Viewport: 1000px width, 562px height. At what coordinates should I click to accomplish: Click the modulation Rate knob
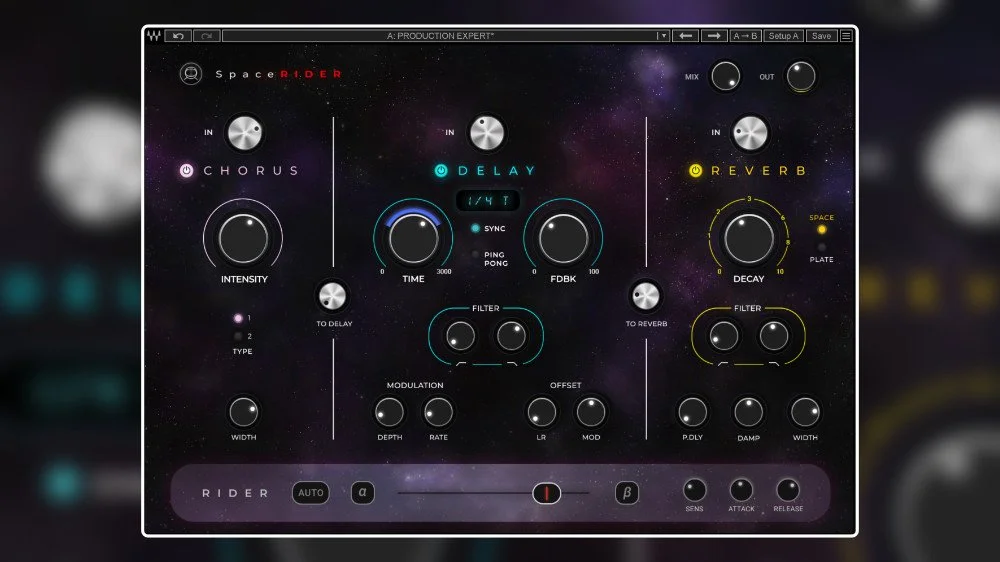coord(438,412)
